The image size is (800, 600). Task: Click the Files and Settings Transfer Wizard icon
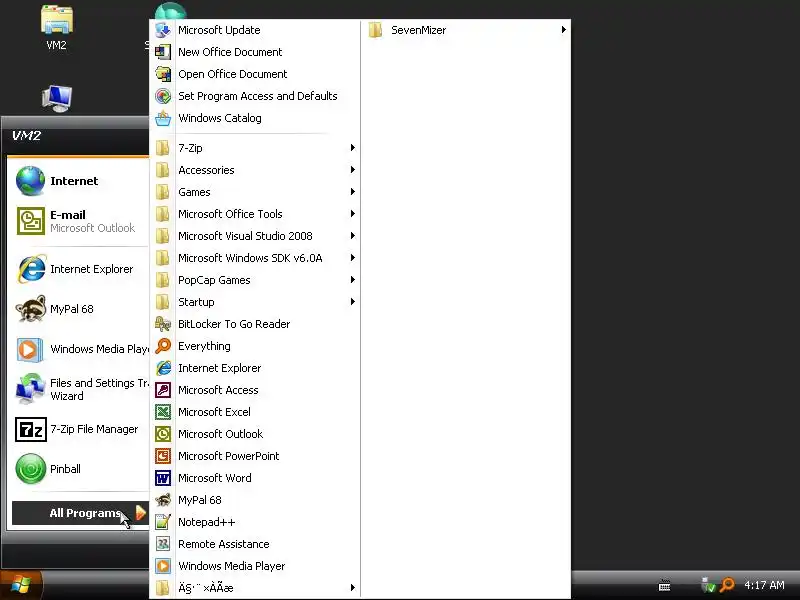click(31, 389)
